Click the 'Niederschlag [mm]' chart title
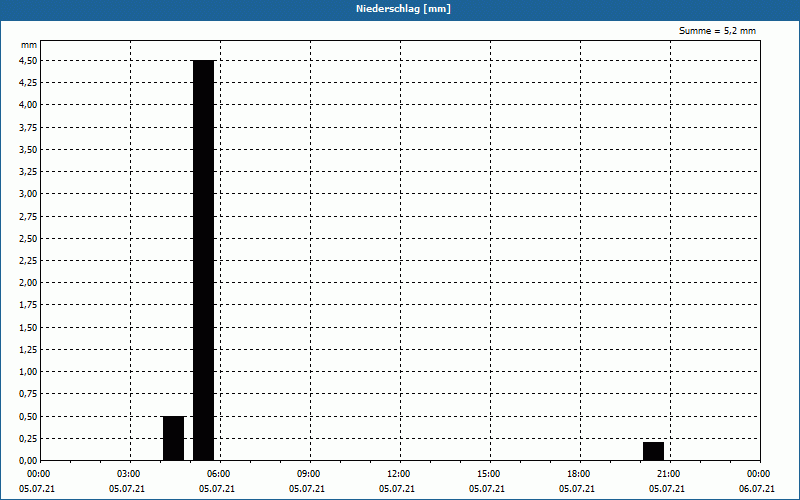 click(x=403, y=9)
